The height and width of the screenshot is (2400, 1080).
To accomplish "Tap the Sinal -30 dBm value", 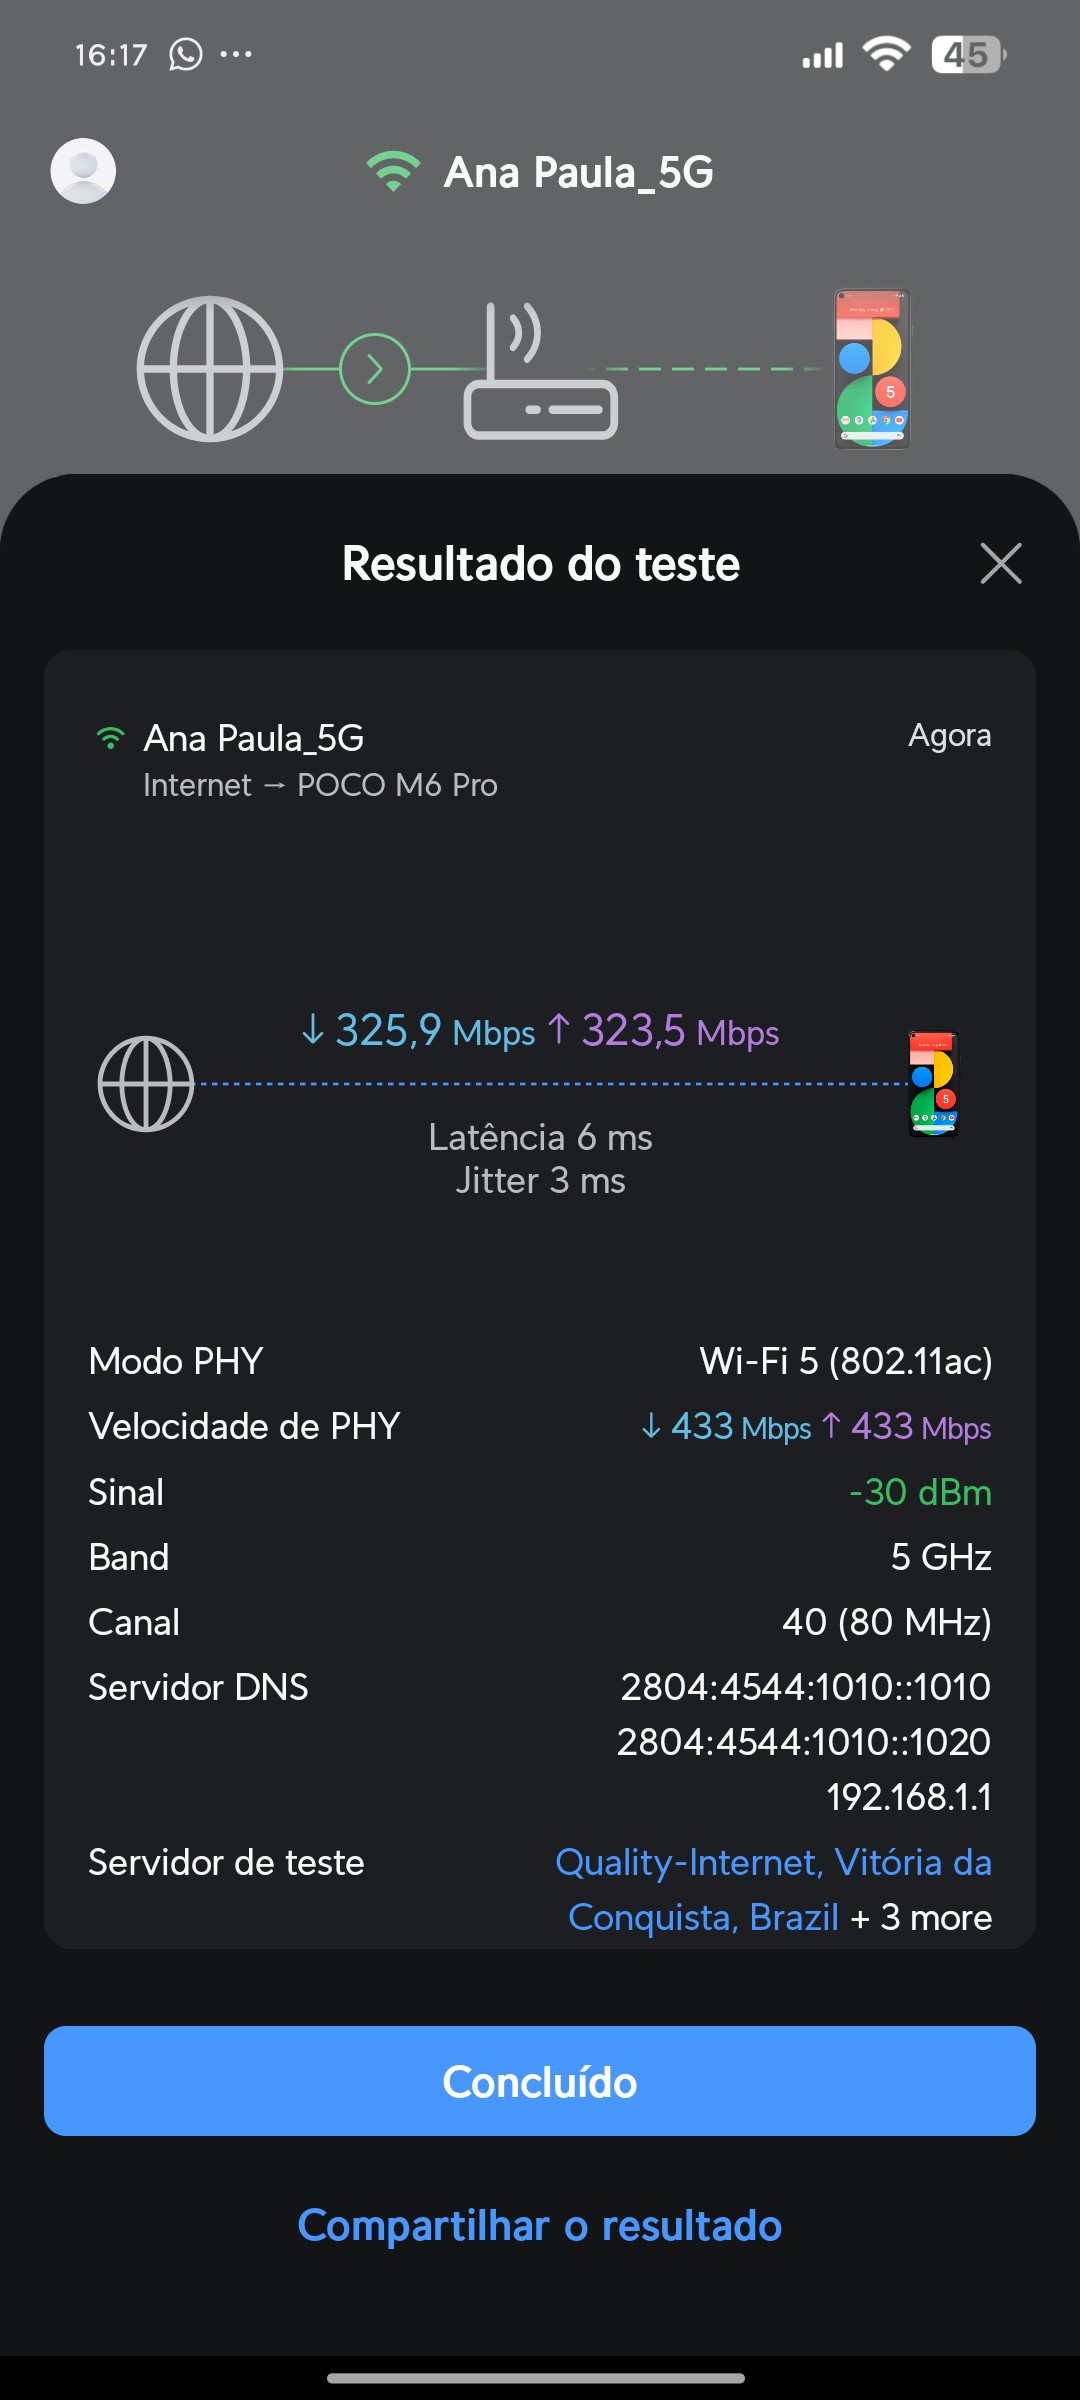I will pos(920,1492).
